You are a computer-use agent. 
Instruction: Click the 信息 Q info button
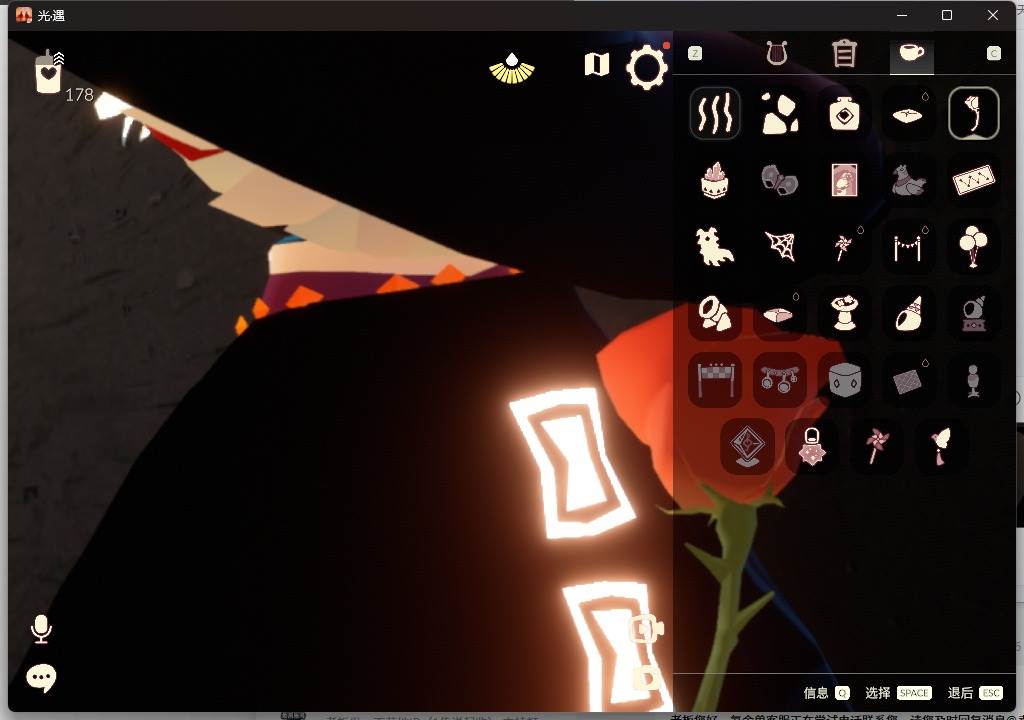point(826,693)
